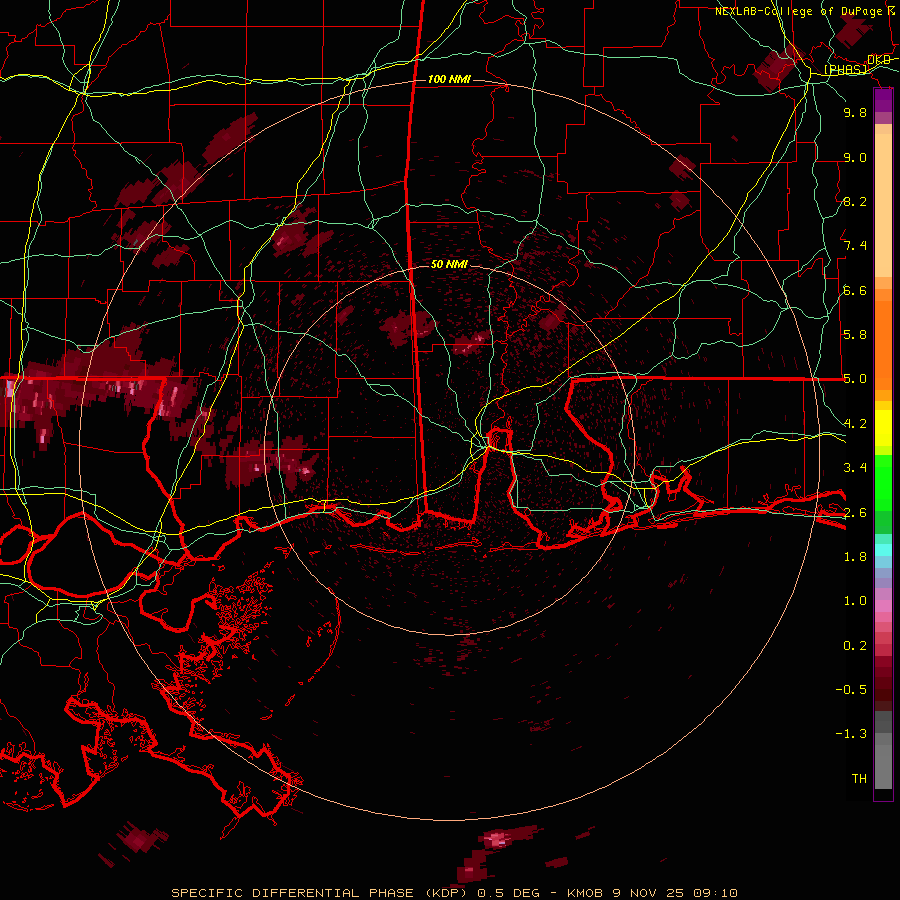This screenshot has height=900, width=900.
Task: Click the 2.6 value on the color scale
Action: (855, 513)
